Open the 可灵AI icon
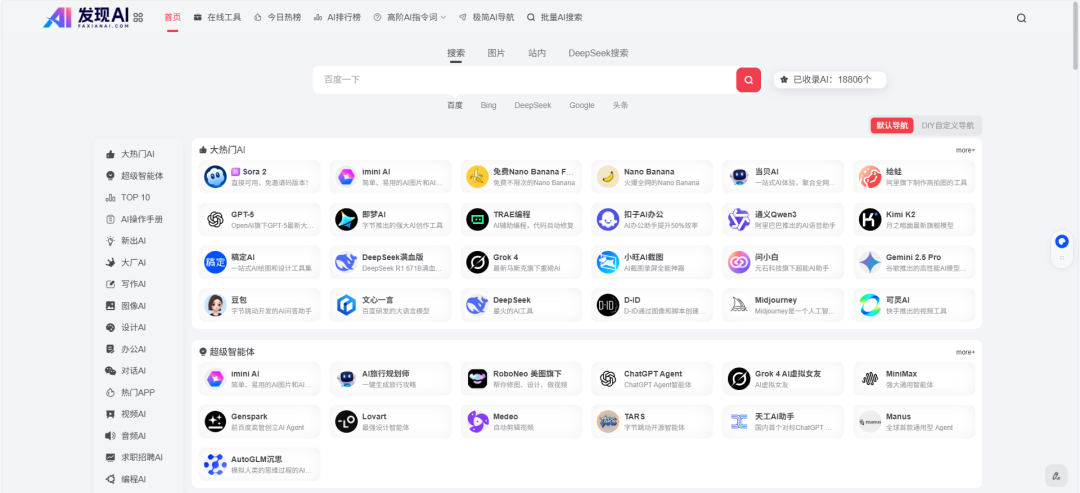Screen dimensions: 1080x493 click(x=870, y=305)
